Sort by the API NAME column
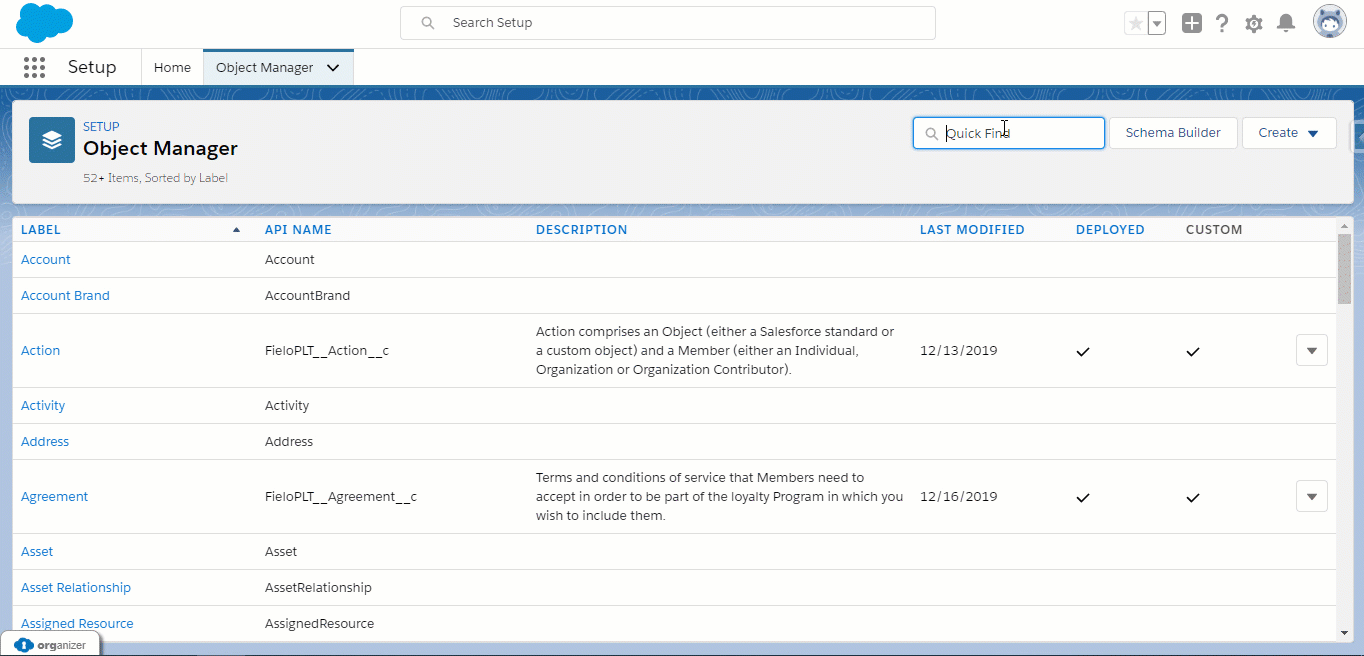The width and height of the screenshot is (1364, 656). [298, 229]
